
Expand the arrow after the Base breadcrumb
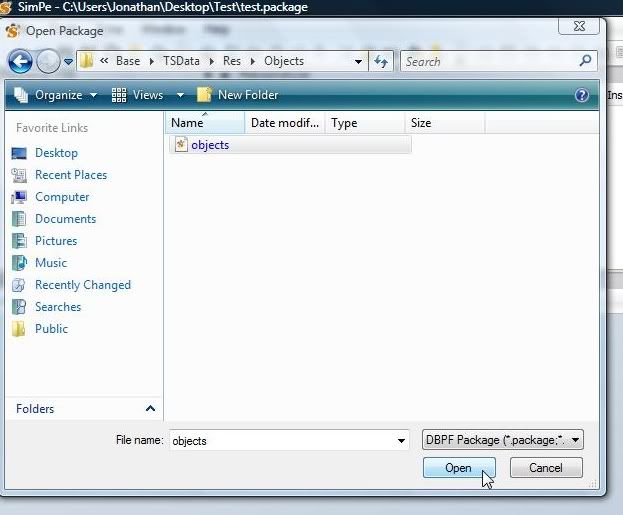[152, 62]
